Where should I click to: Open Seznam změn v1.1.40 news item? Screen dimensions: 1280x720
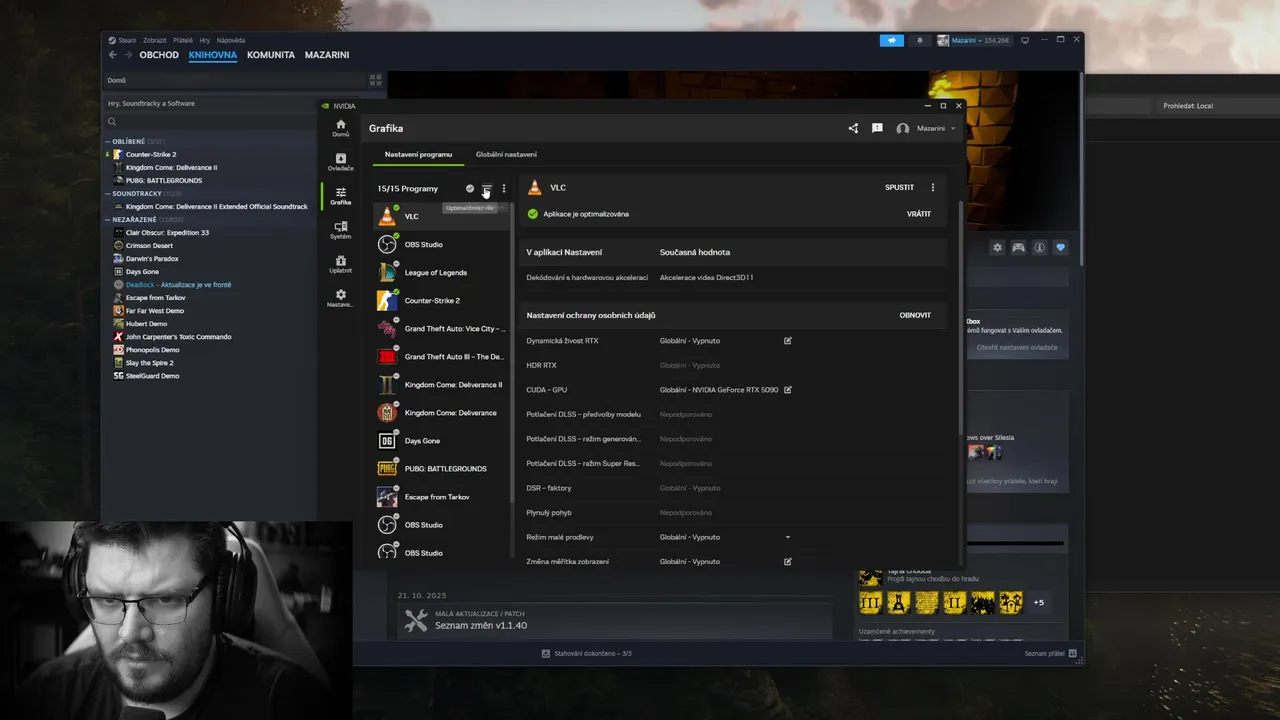pyautogui.click(x=481, y=625)
